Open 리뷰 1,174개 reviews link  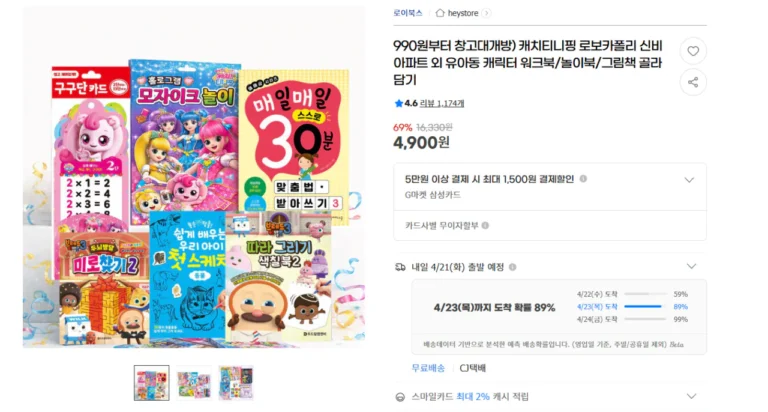tap(442, 103)
